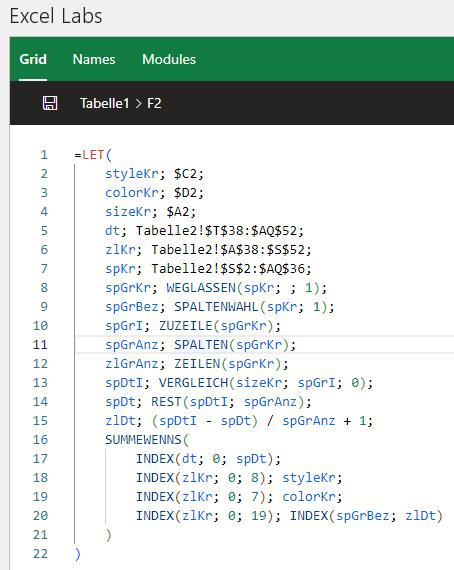Click the closing parenthesis on line 21
The width and height of the screenshot is (454, 570).
pos(109,535)
